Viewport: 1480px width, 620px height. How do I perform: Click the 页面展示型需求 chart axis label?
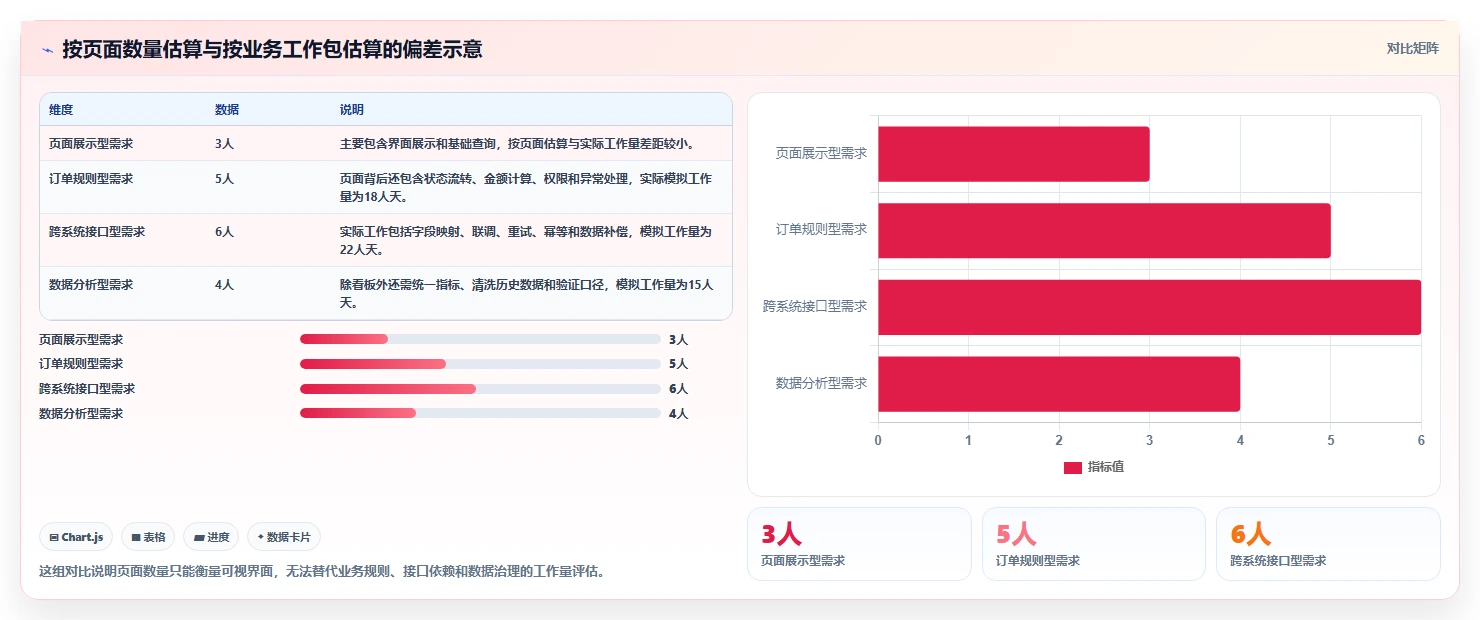tap(821, 154)
